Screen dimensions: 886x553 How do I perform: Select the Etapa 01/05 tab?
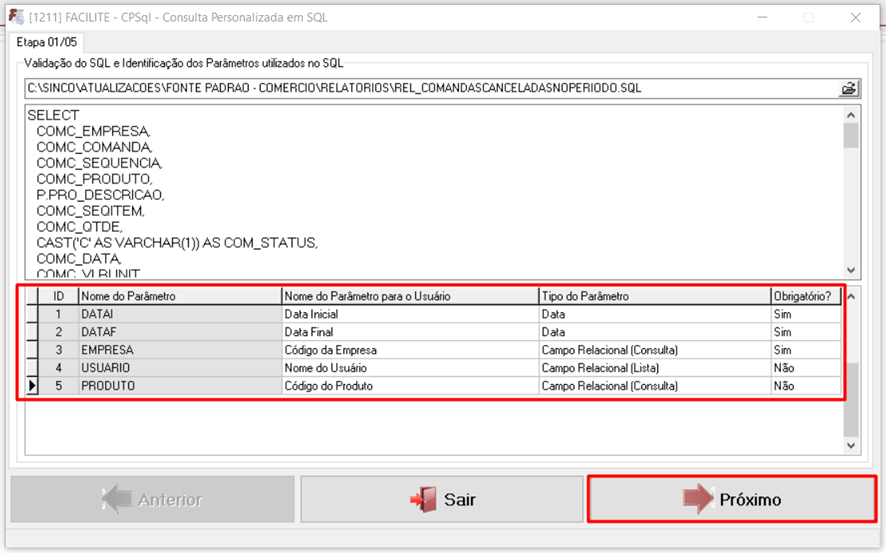pos(46,42)
